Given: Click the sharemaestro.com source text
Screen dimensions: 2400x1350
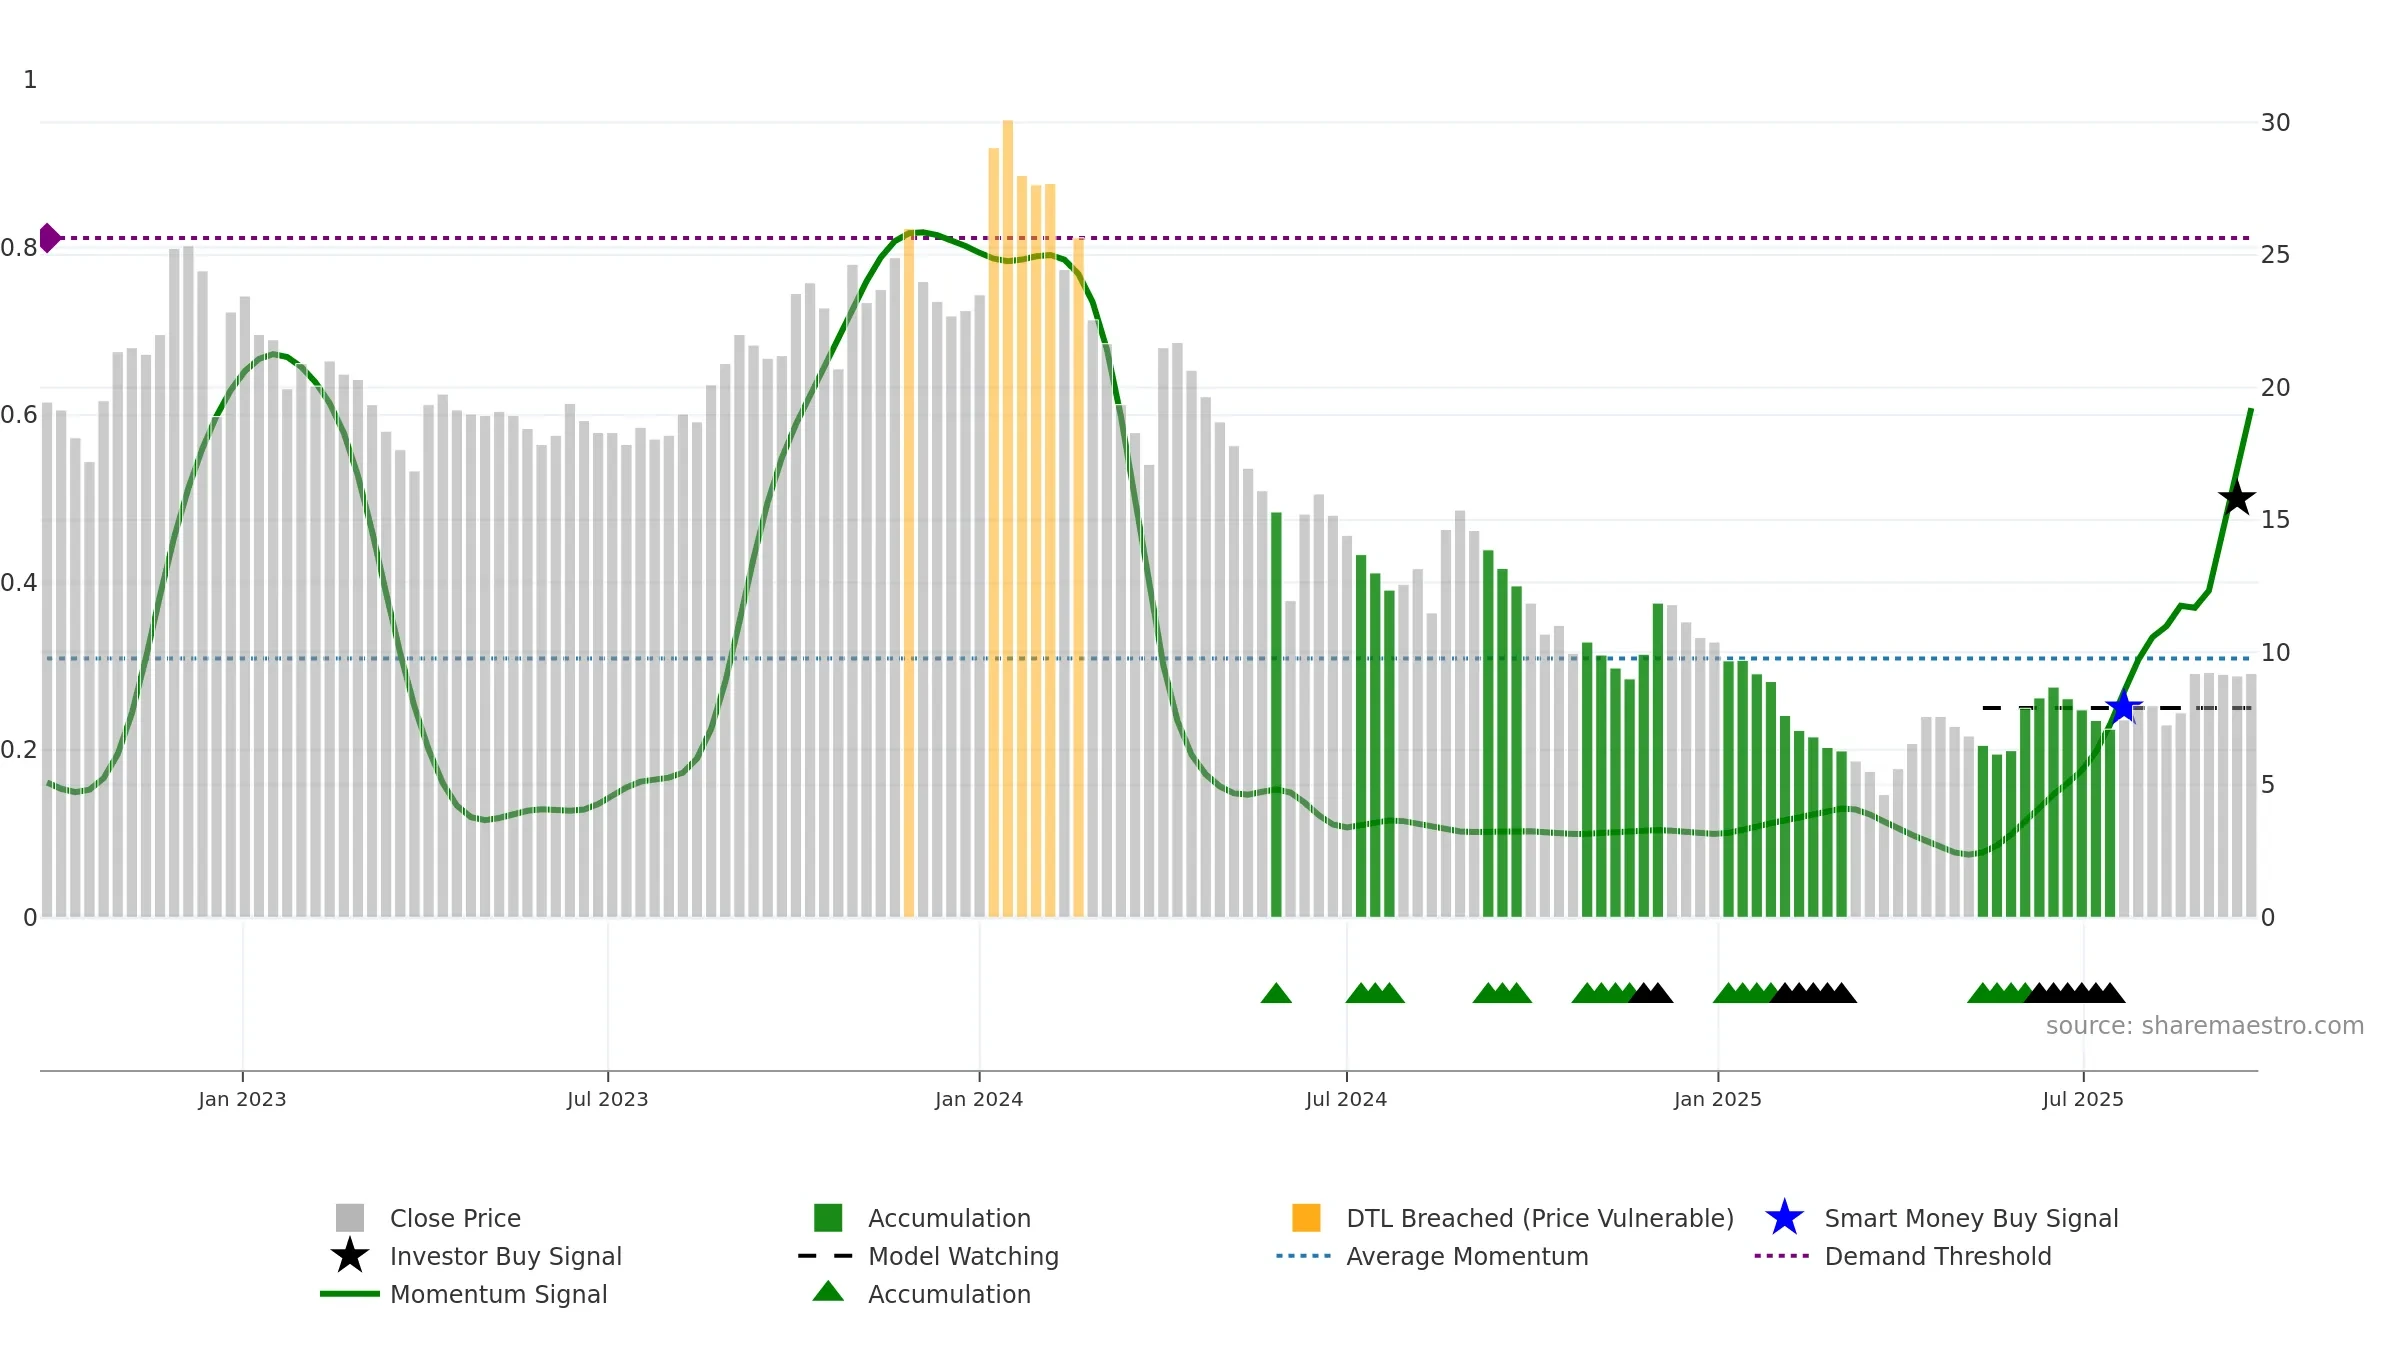Looking at the screenshot, I should point(2204,1026).
